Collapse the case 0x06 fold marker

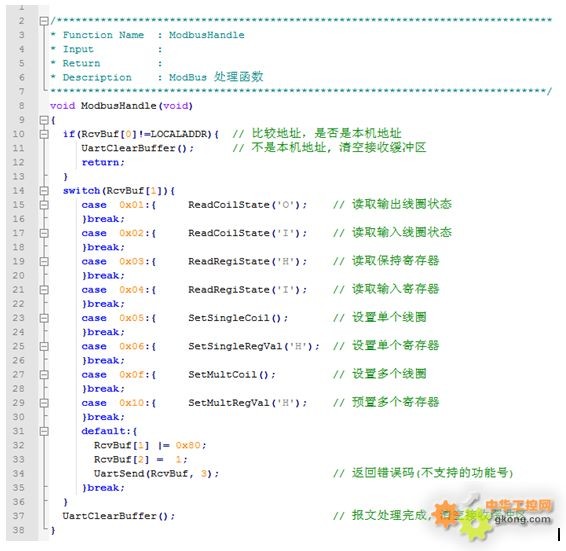[44, 346]
